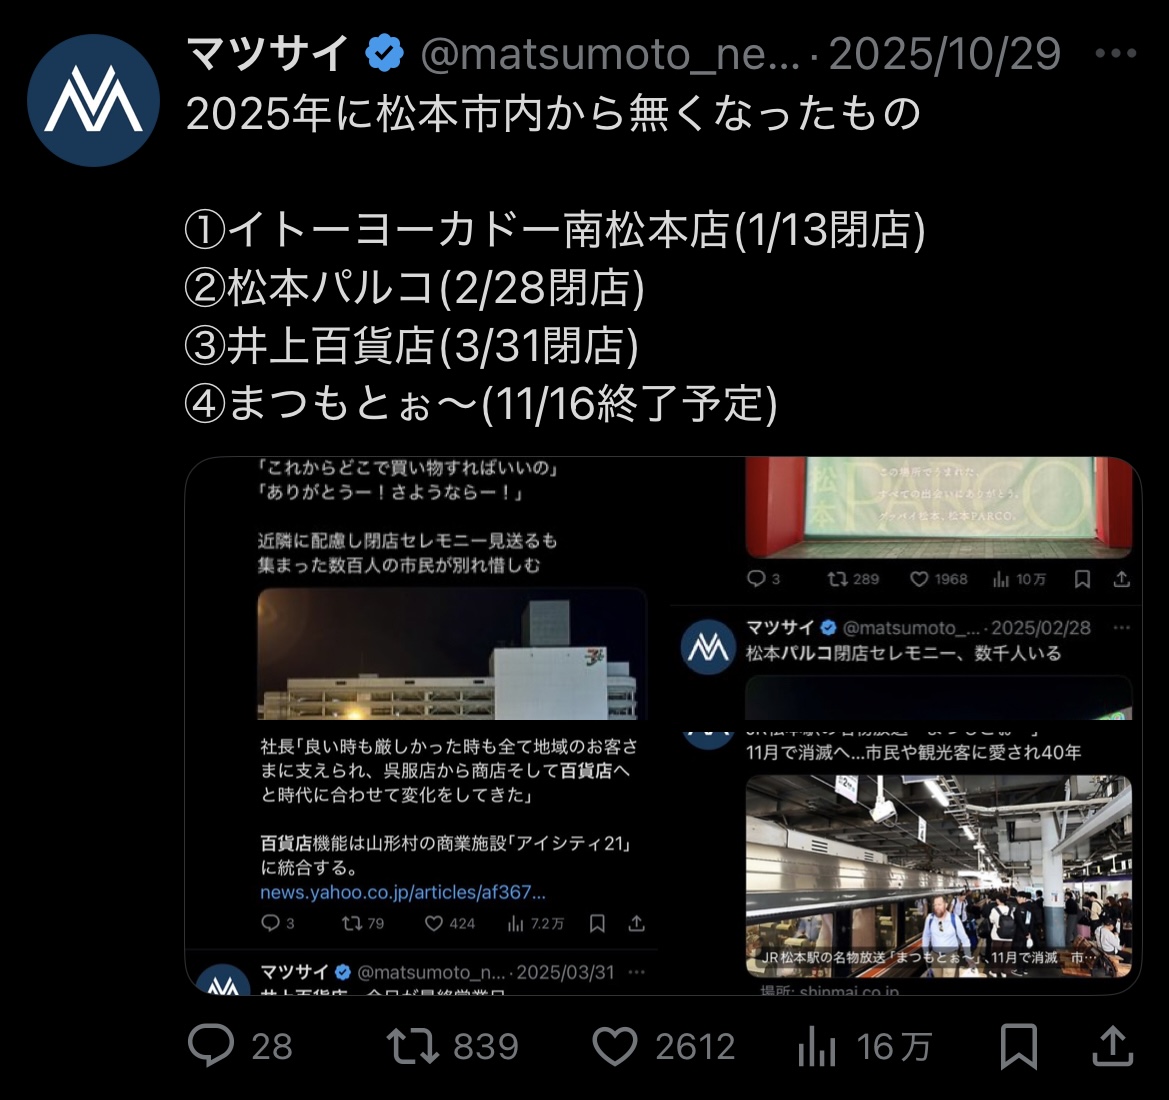Image resolution: width=1169 pixels, height=1100 pixels.
Task: Like the tweet with 2612 hearts
Action: tap(615, 1046)
